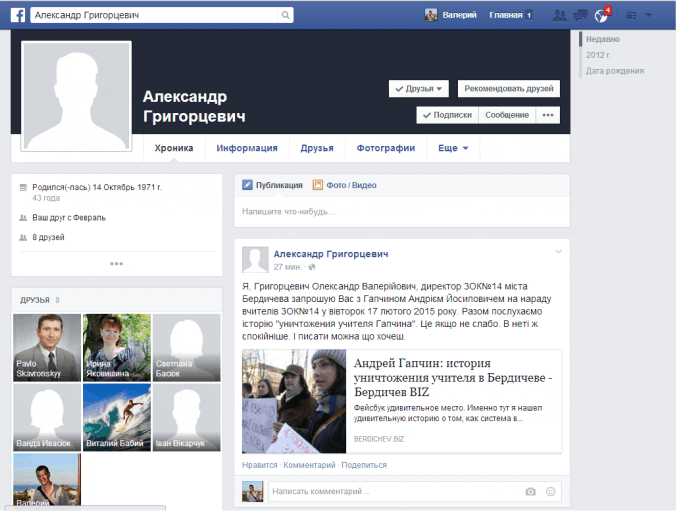This screenshot has width=676, height=511.
Task: Open emoji smiley icon in comment
Action: pyautogui.click(x=551, y=492)
